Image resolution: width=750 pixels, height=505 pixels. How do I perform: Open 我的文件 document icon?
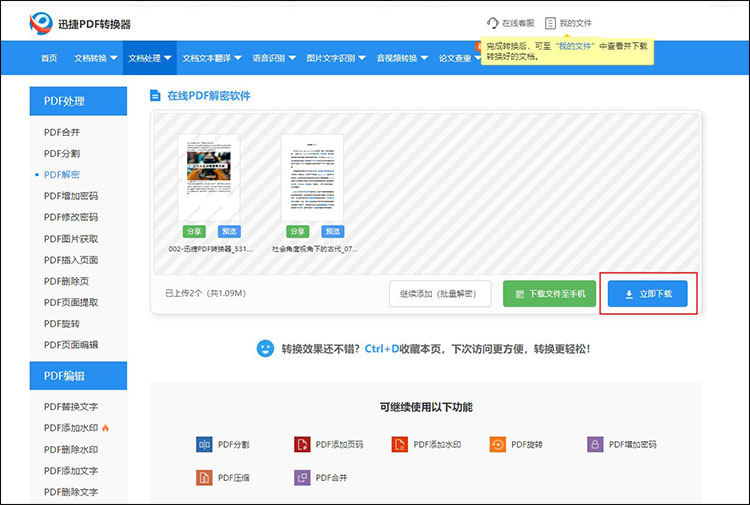point(551,23)
